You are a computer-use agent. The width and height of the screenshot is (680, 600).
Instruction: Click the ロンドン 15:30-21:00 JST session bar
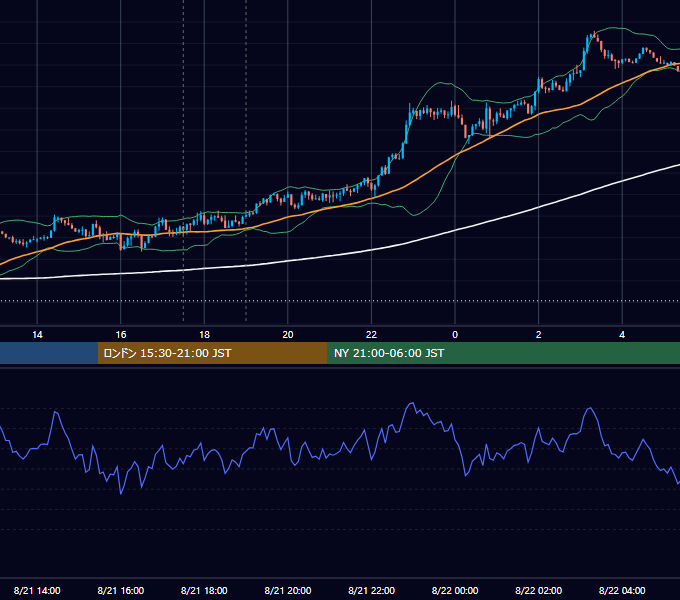[212, 353]
